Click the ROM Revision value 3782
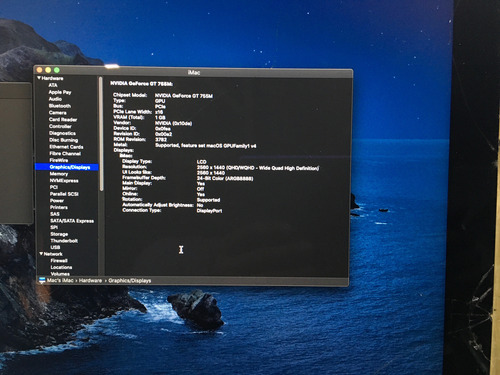500x375 pixels. [161, 140]
